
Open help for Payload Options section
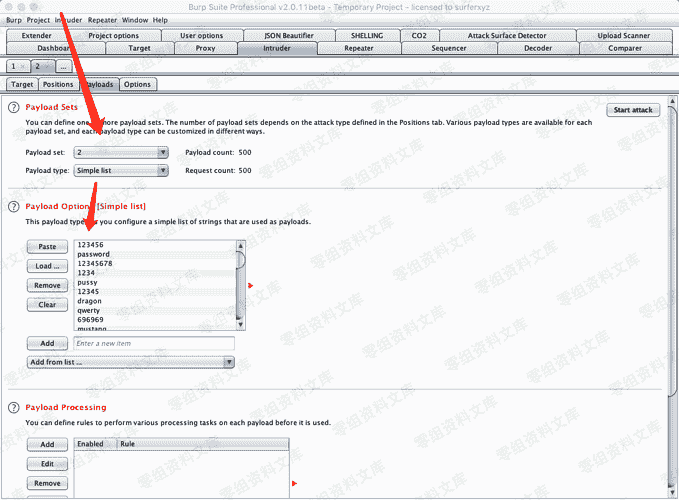(x=14, y=206)
